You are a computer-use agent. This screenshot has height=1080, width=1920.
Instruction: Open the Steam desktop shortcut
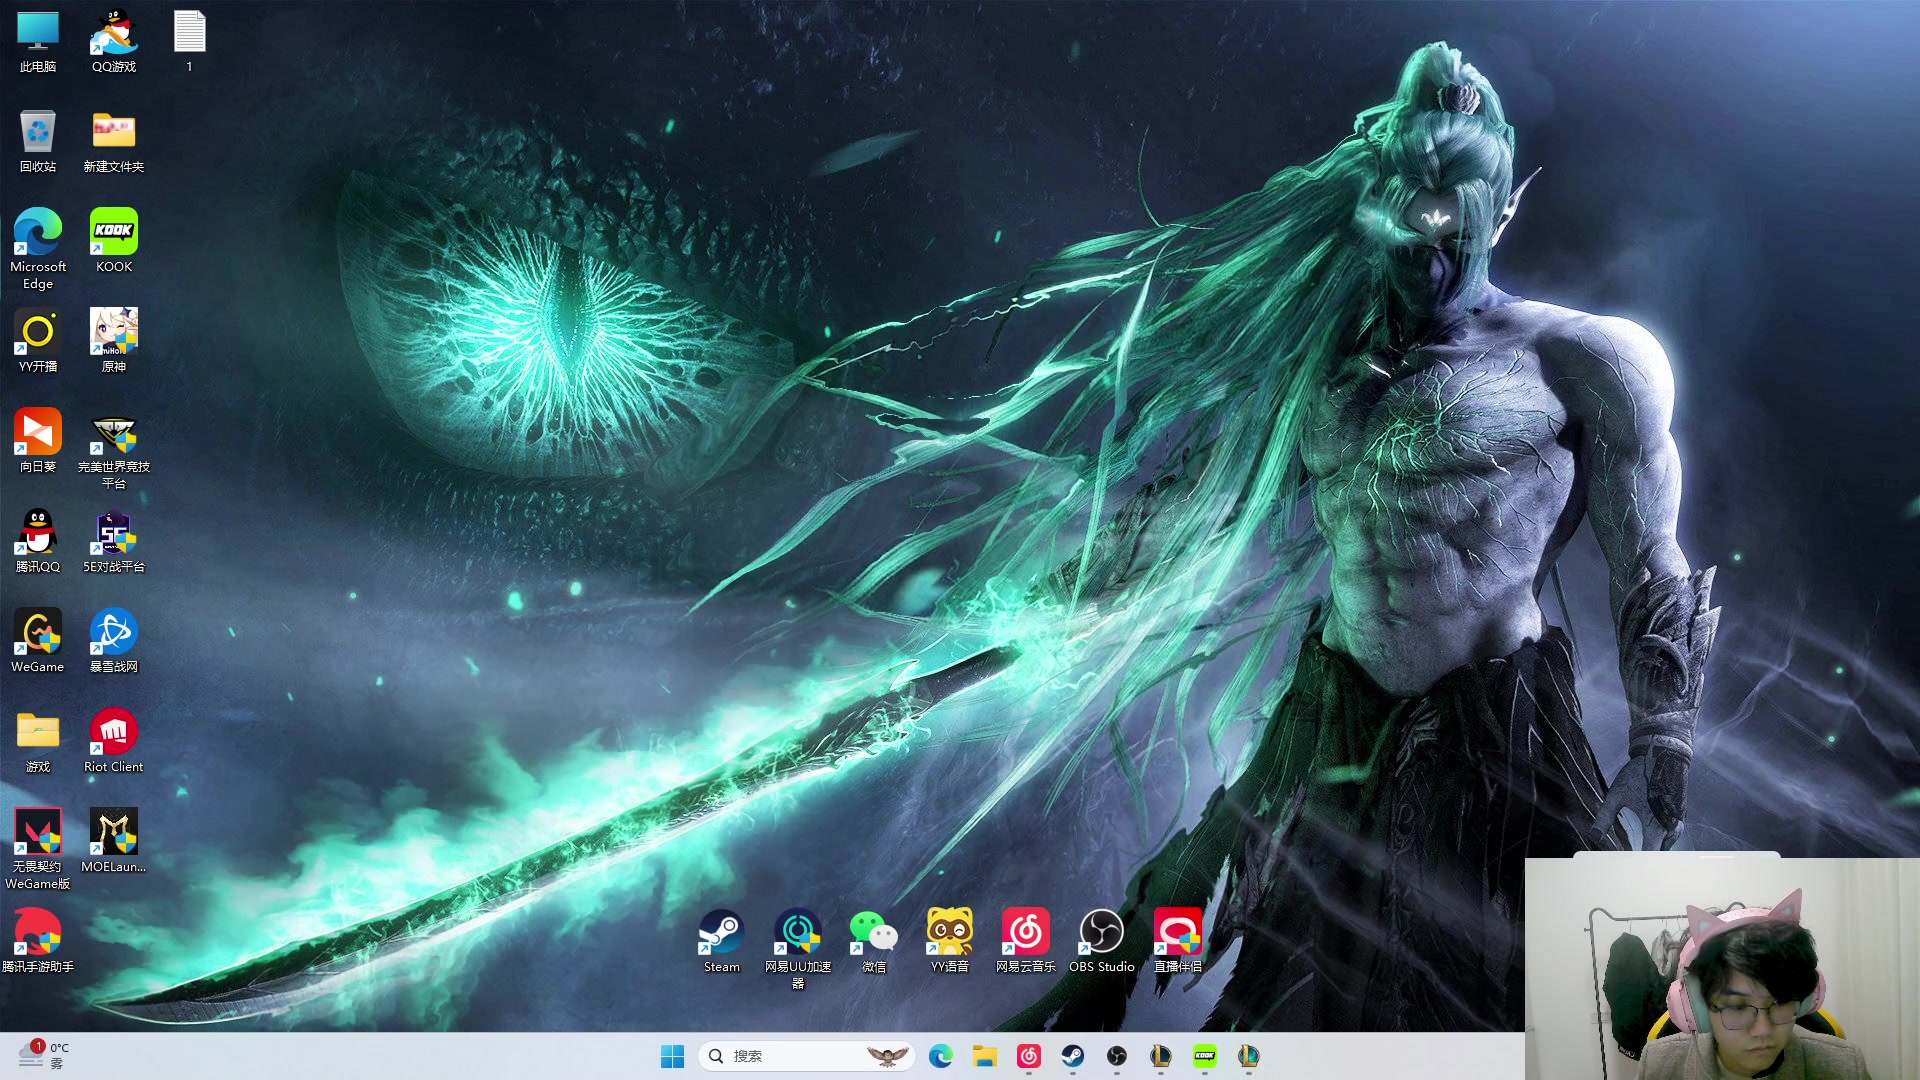point(721,933)
